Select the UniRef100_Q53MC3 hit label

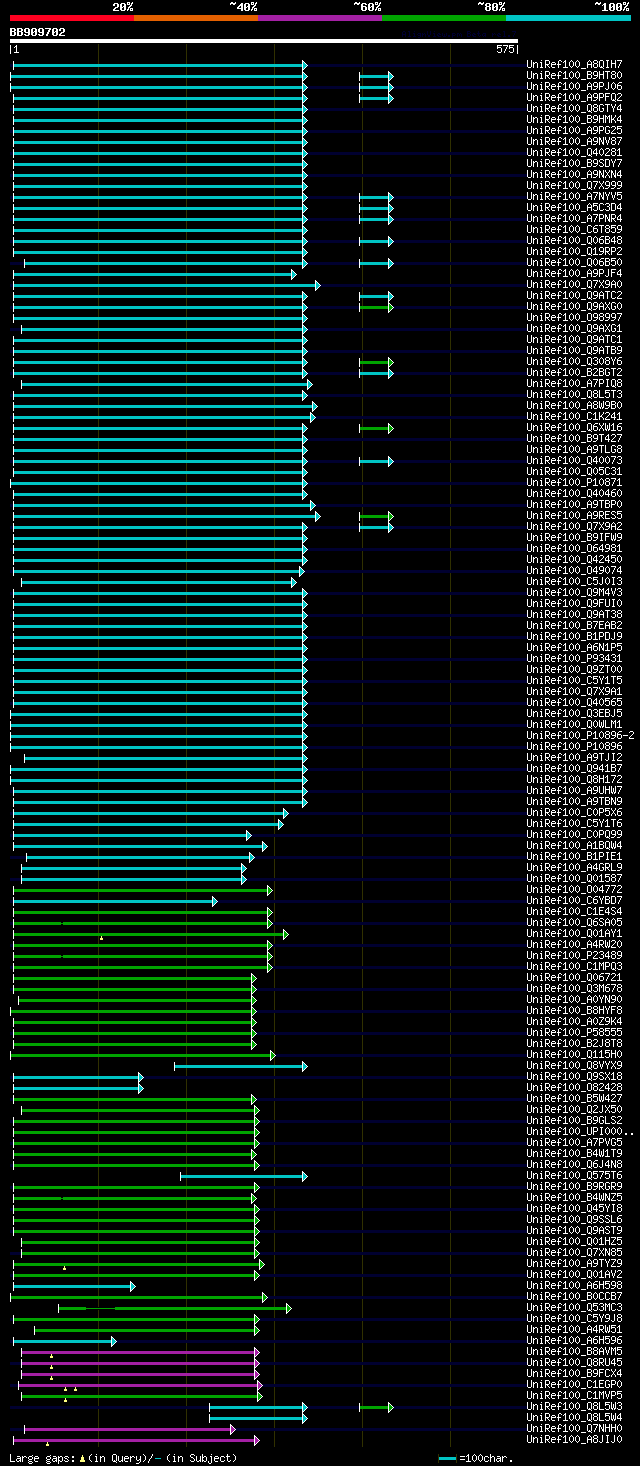(x=574, y=1307)
